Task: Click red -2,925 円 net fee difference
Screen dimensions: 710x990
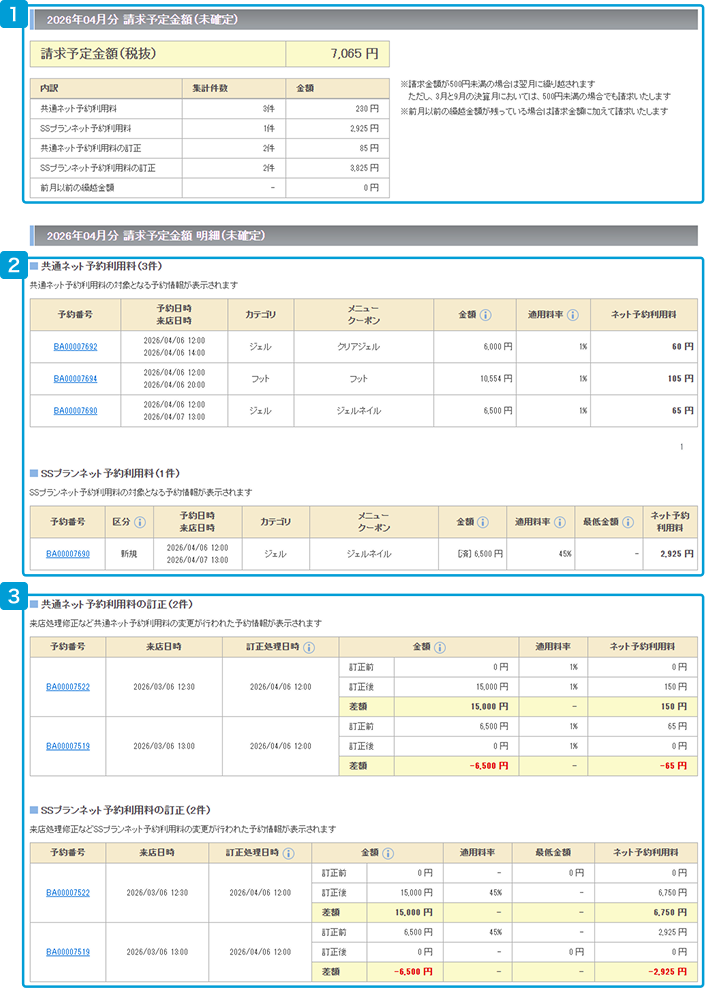Action: click(668, 972)
